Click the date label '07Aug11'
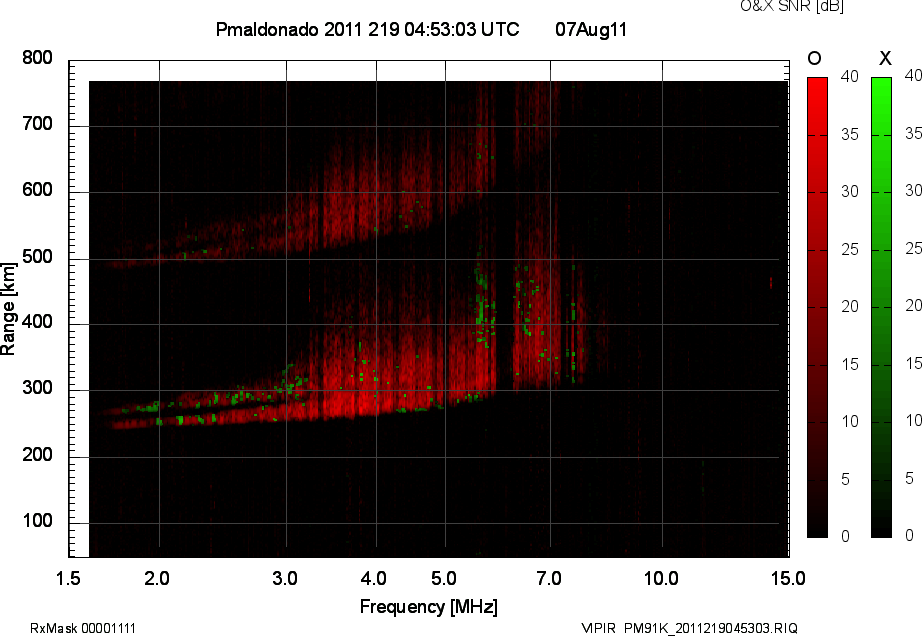 pyautogui.click(x=591, y=29)
